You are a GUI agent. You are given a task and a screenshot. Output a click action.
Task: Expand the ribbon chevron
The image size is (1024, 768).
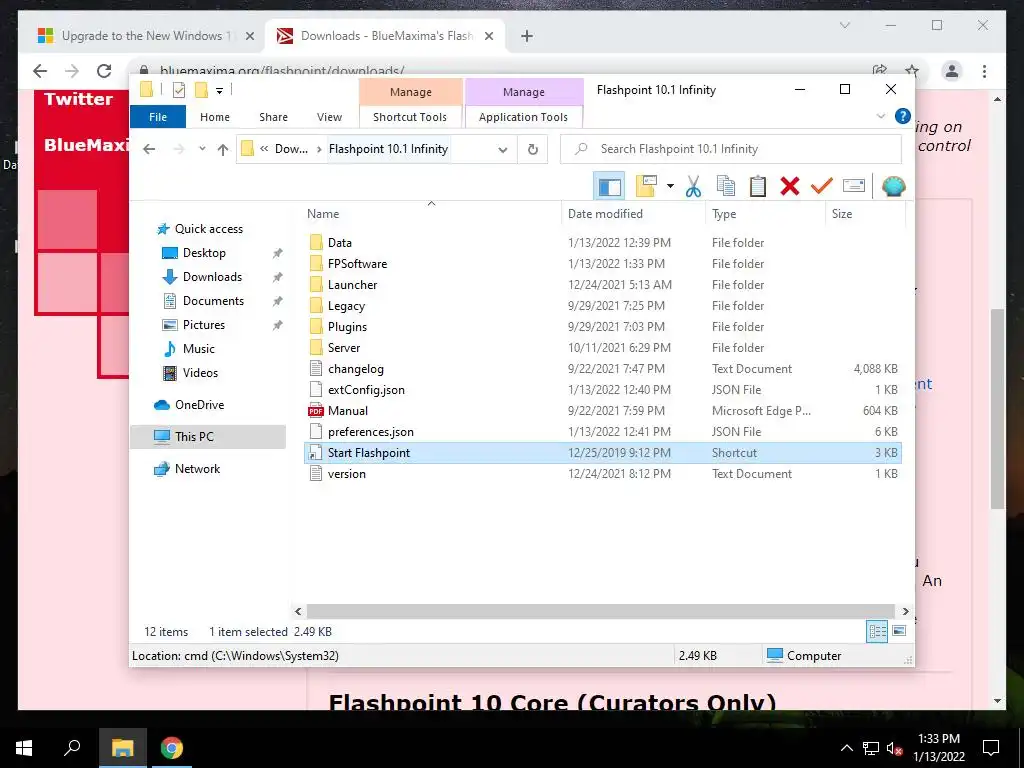pyautogui.click(x=880, y=116)
